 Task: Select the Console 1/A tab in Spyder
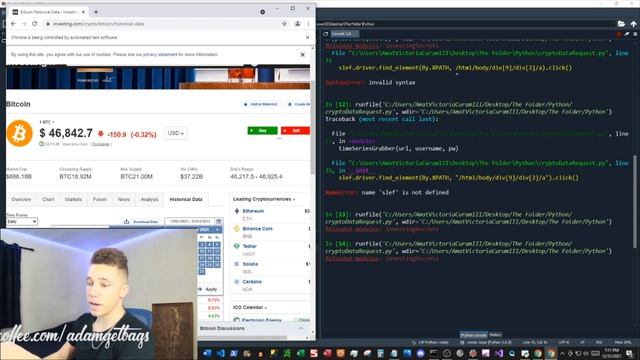[344, 34]
